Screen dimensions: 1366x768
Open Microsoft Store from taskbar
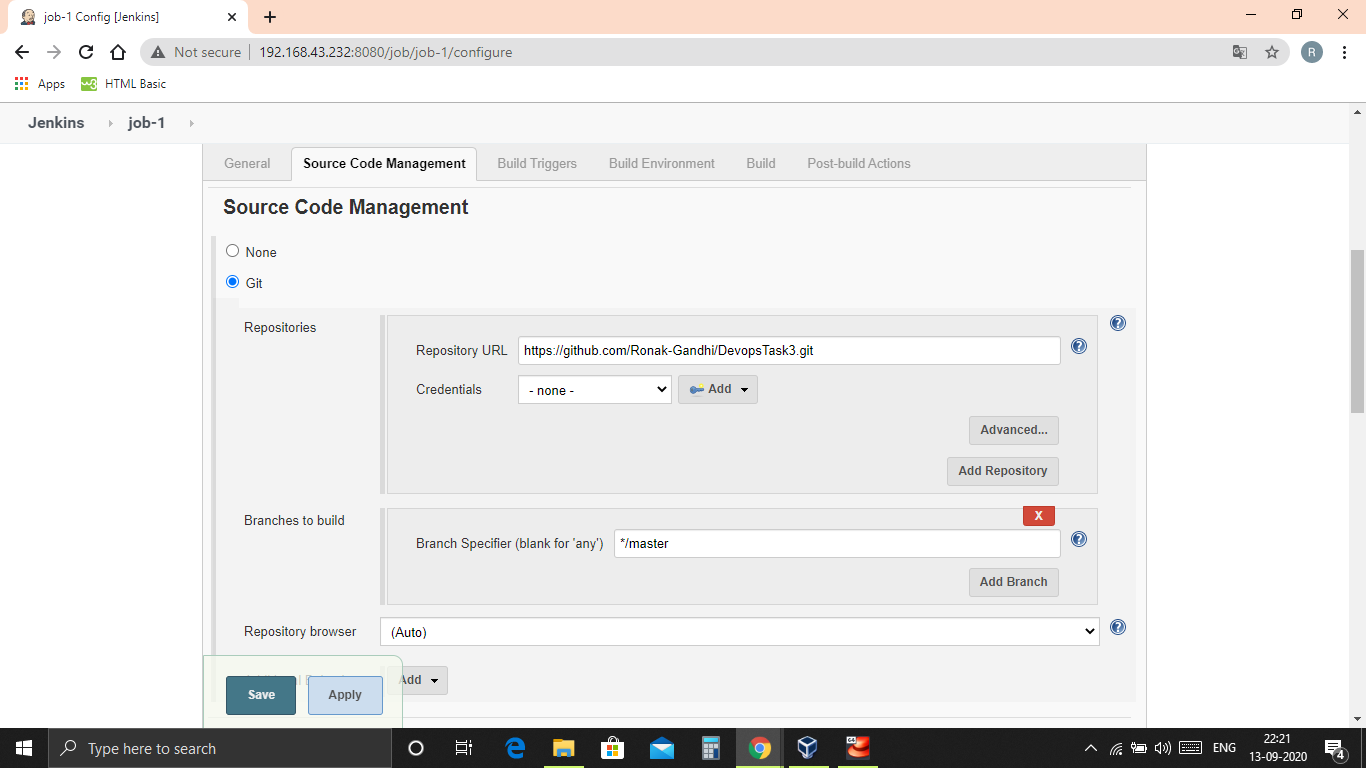coord(612,748)
